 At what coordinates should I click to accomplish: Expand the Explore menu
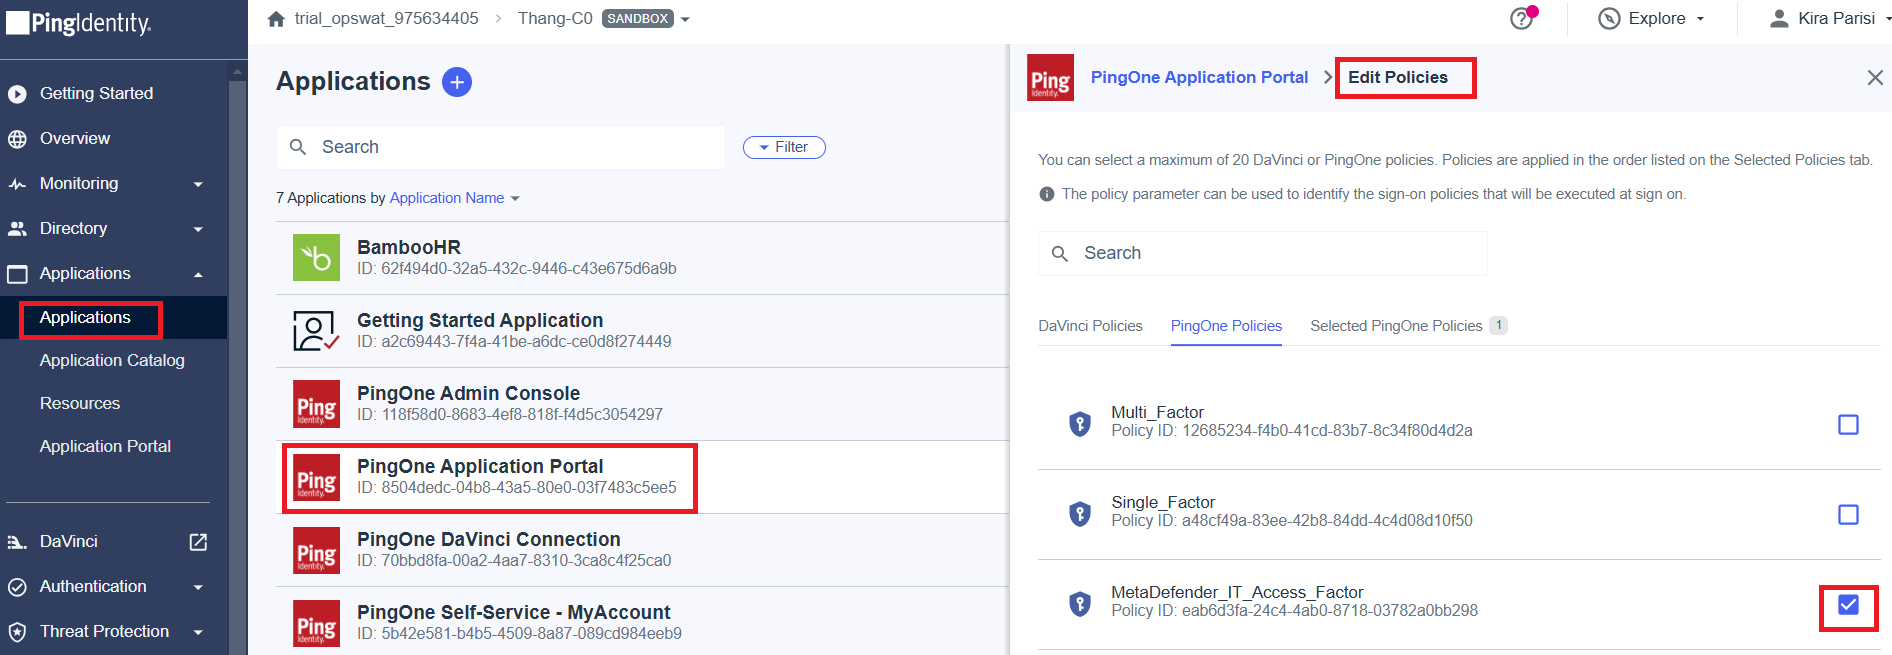(1651, 19)
